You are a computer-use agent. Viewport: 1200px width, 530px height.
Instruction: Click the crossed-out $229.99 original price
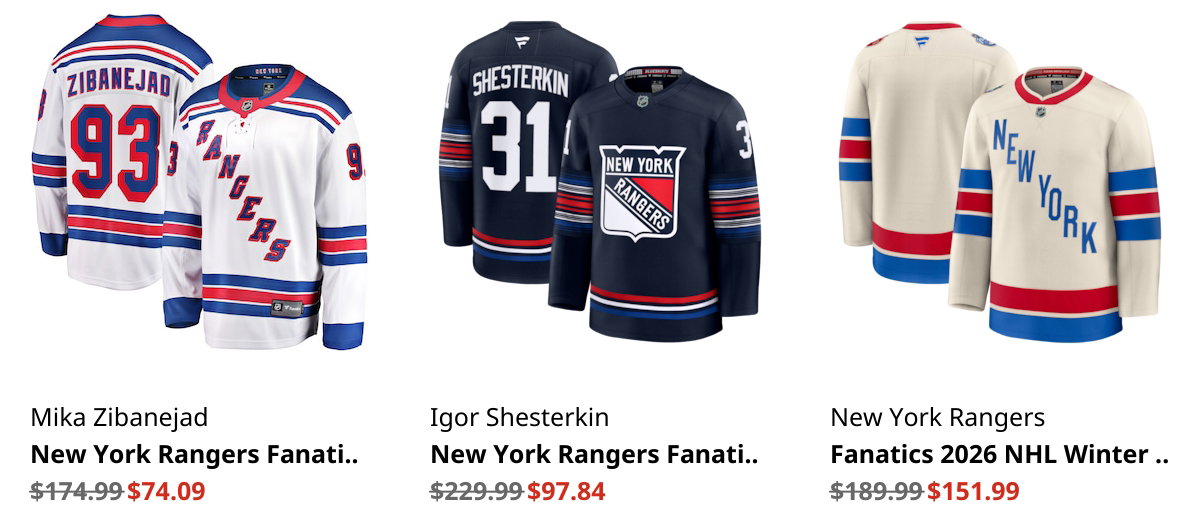(477, 491)
